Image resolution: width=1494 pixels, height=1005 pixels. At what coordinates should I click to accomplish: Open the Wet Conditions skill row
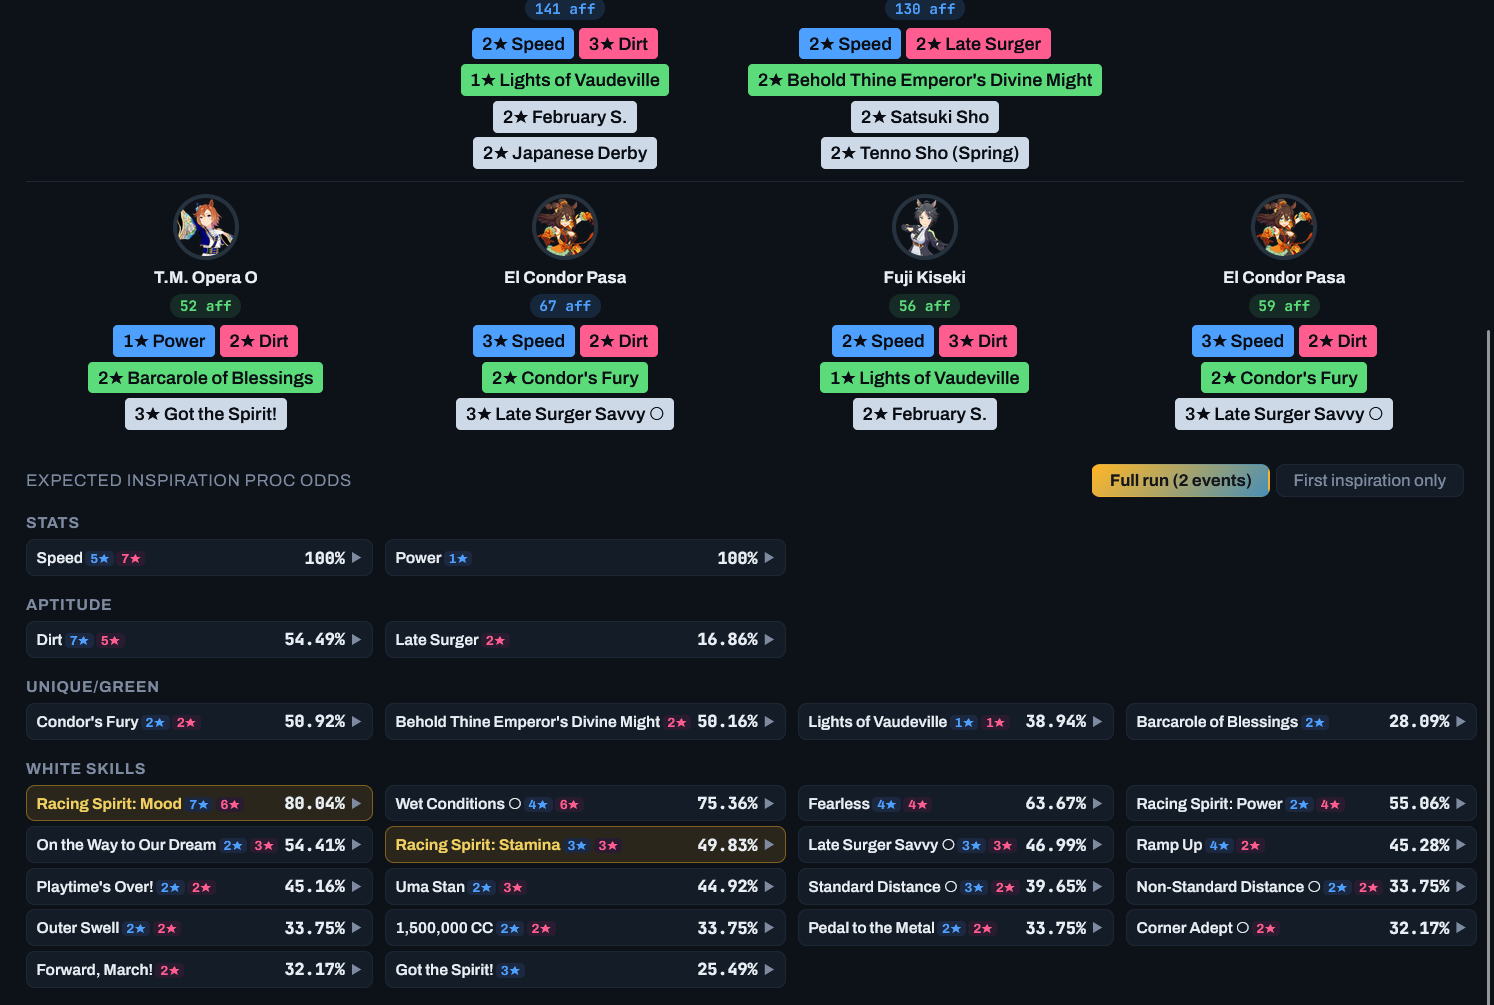tap(585, 803)
